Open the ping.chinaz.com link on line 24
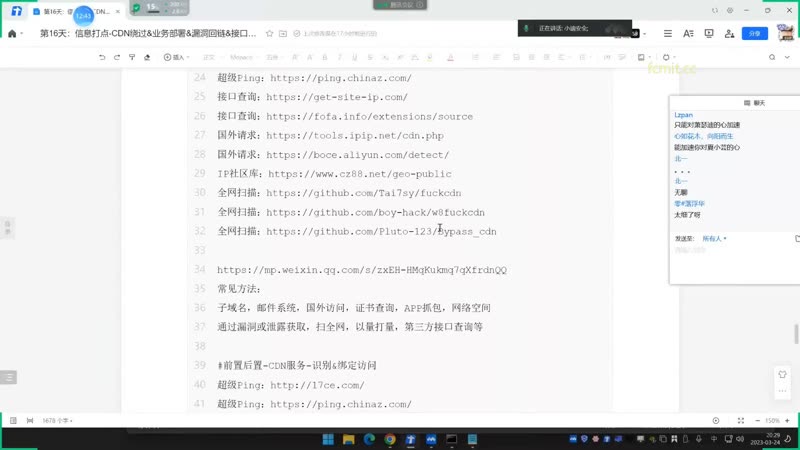This screenshot has width=800, height=450. [341, 78]
